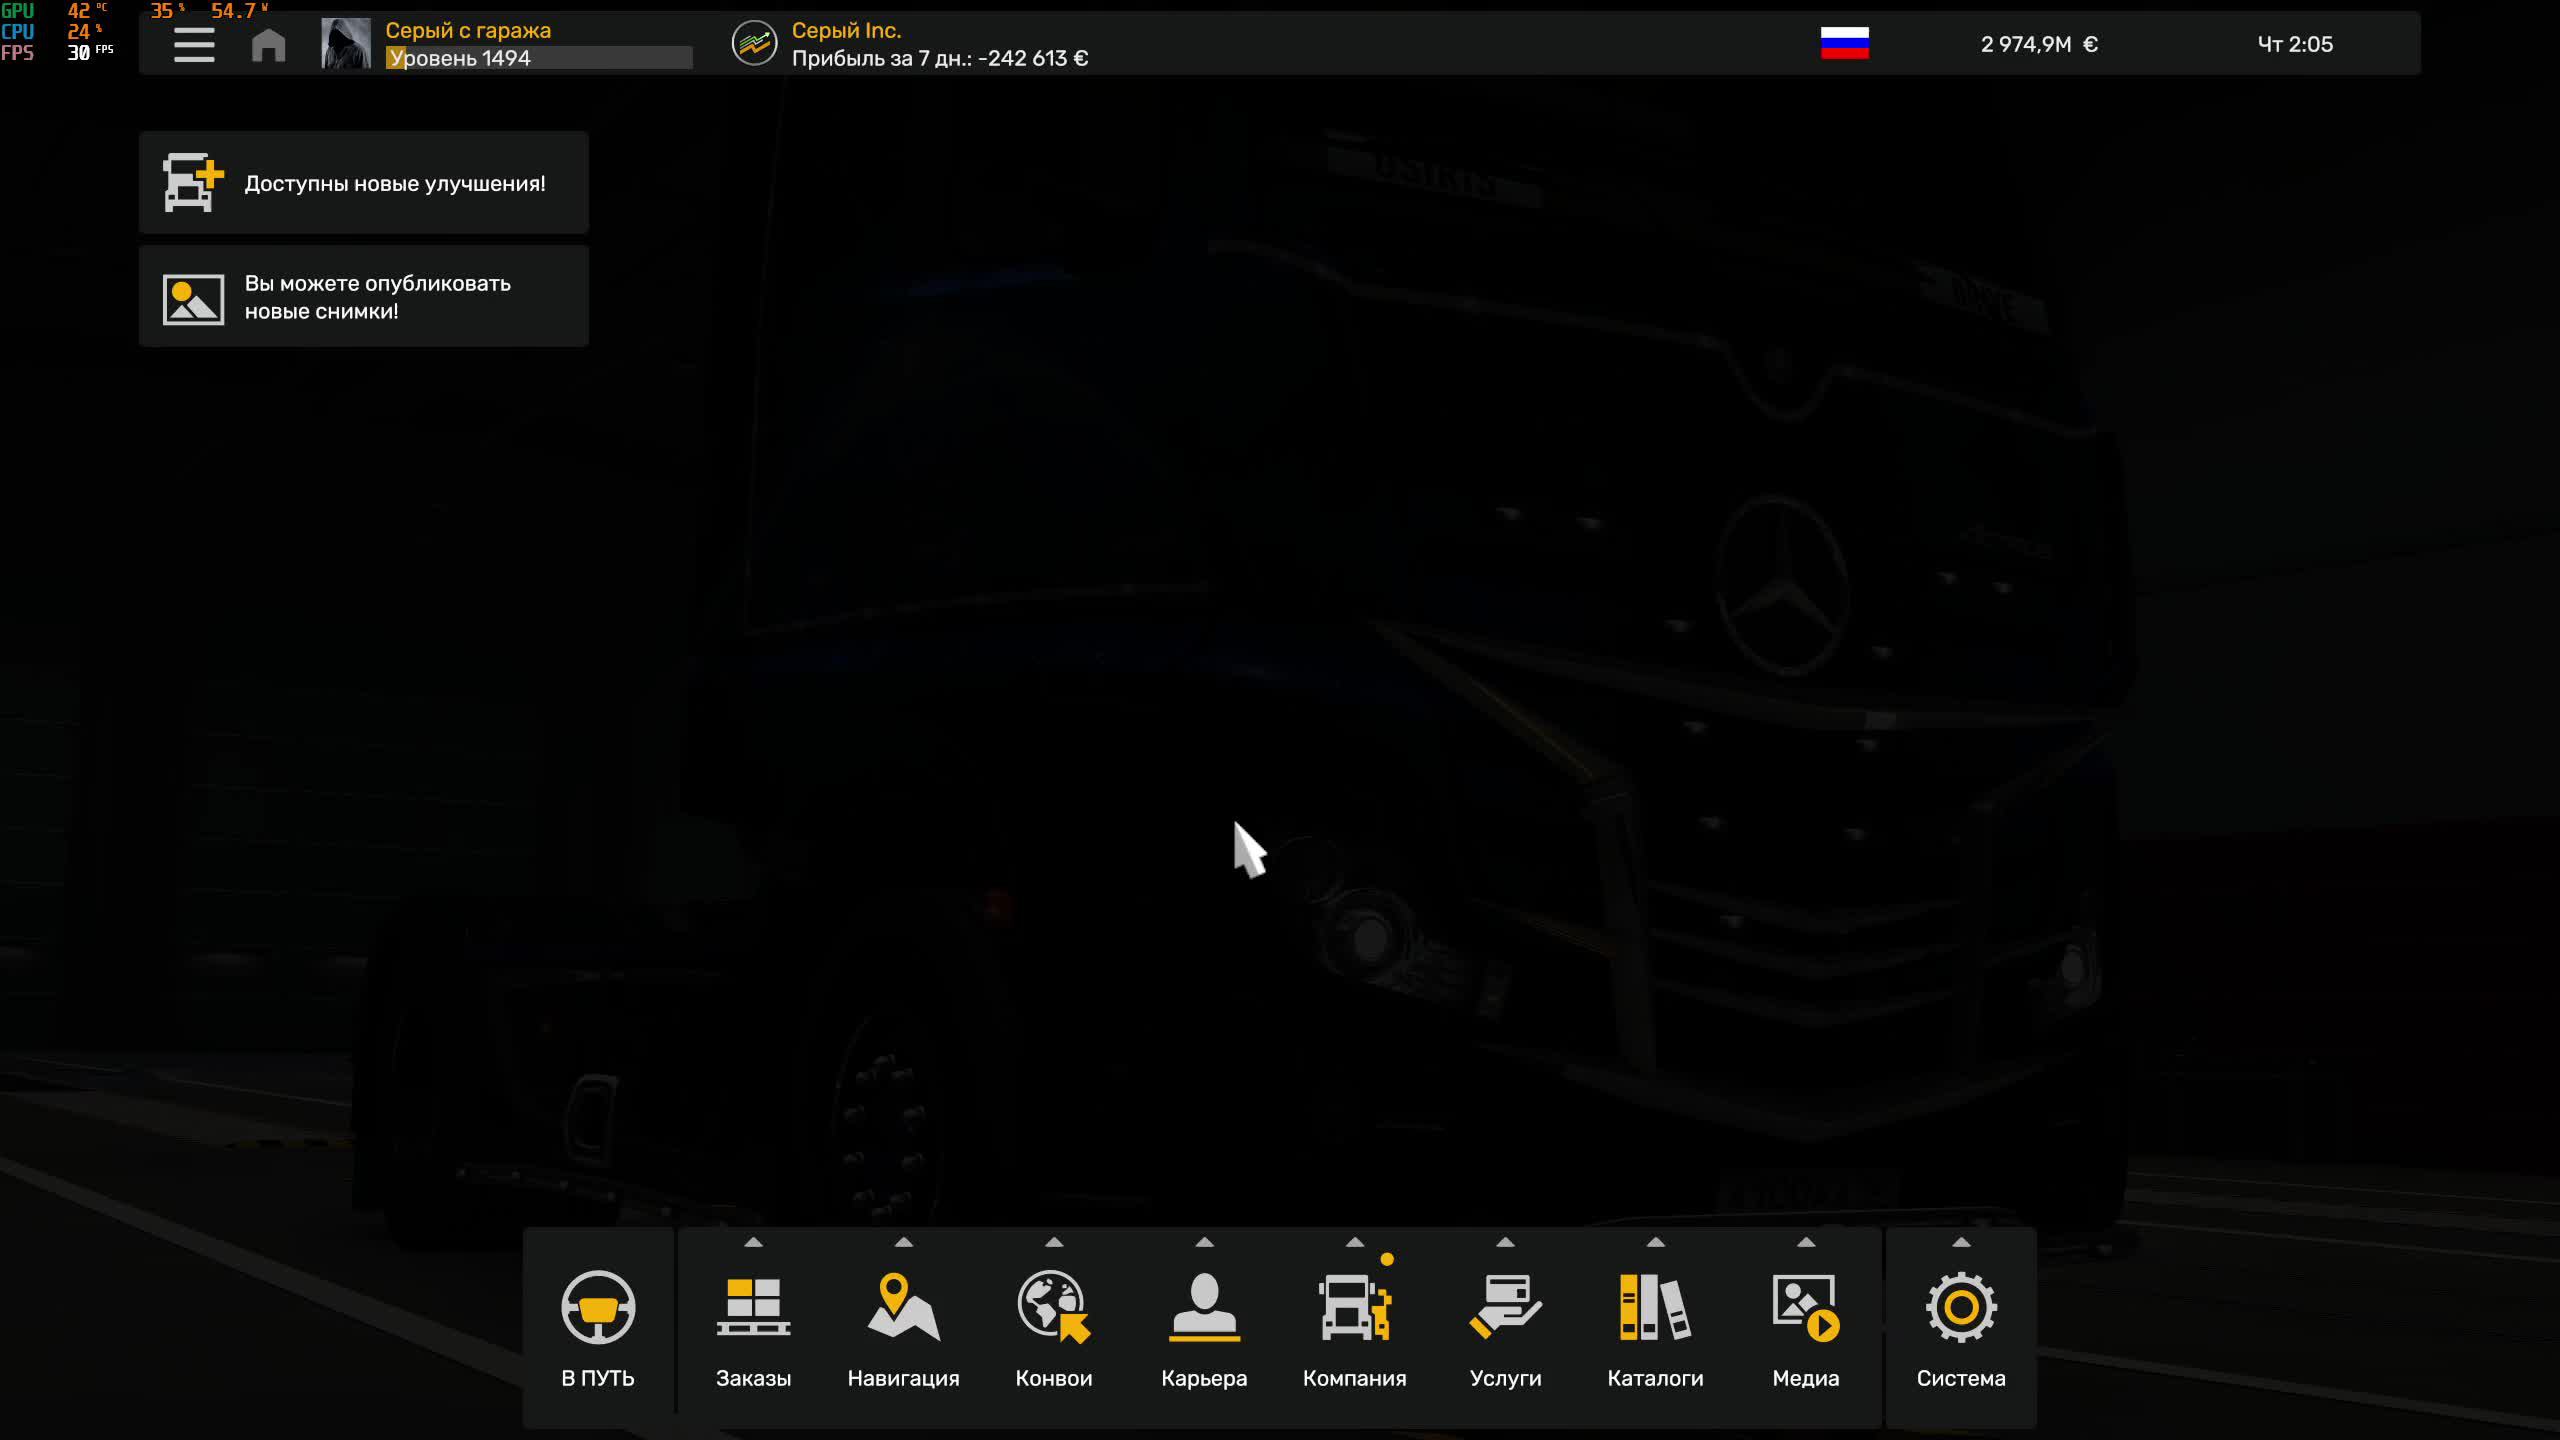Click the Компания truck icon
The height and width of the screenshot is (1440, 2560).
pyautogui.click(x=1354, y=1306)
